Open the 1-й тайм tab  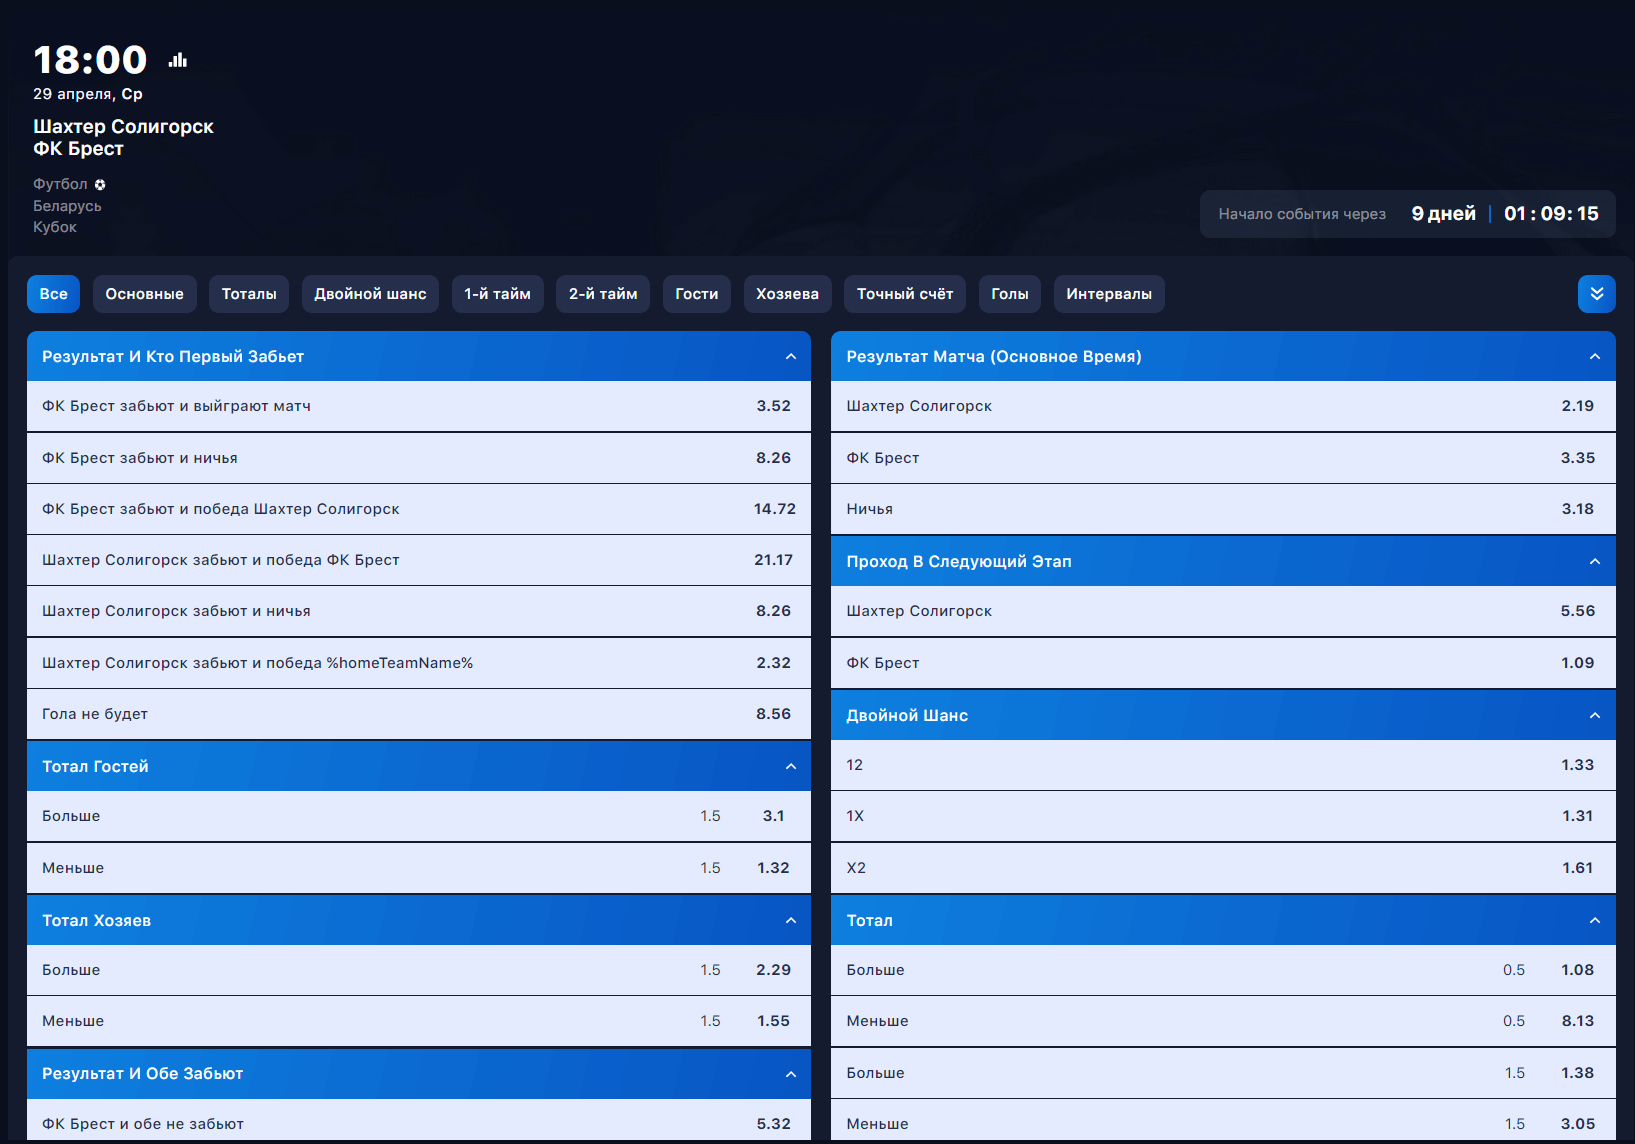[x=497, y=294]
